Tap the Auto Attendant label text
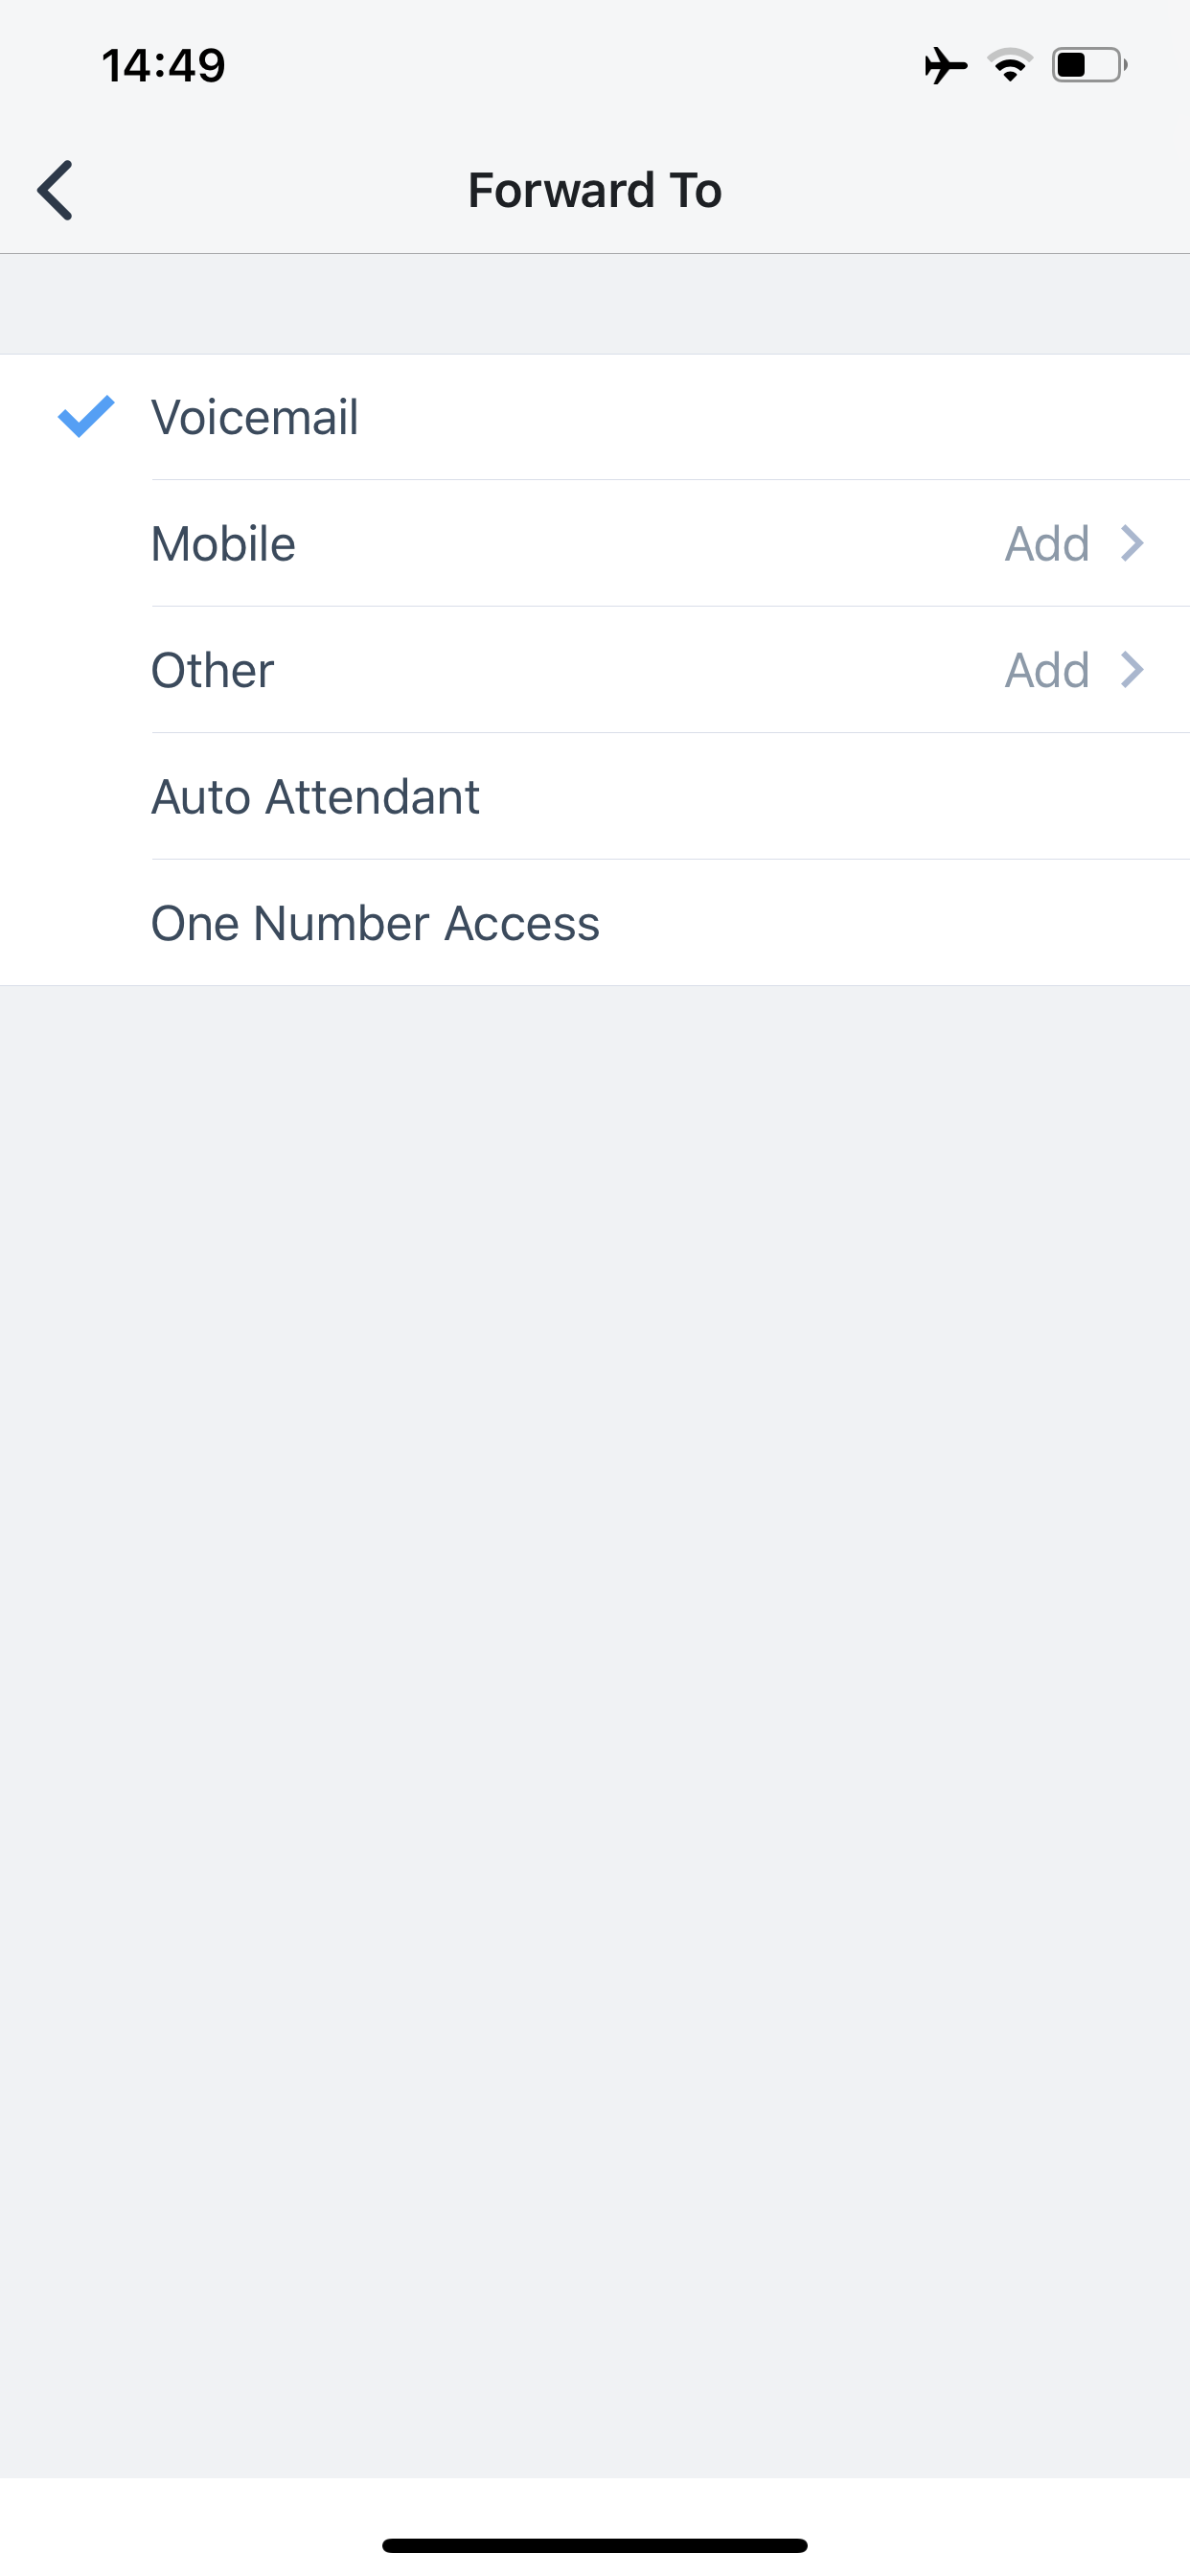The width and height of the screenshot is (1190, 2576). click(315, 797)
